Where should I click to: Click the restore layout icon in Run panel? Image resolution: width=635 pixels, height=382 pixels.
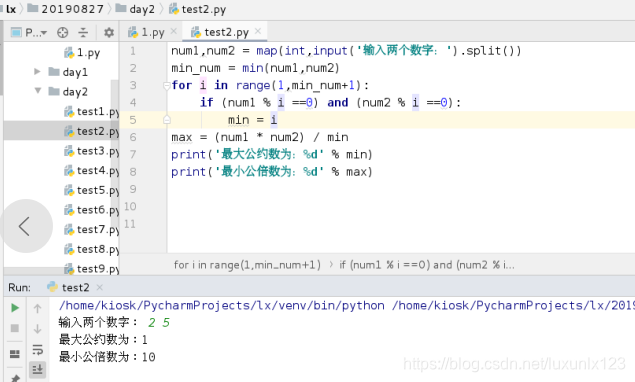(x=15, y=354)
